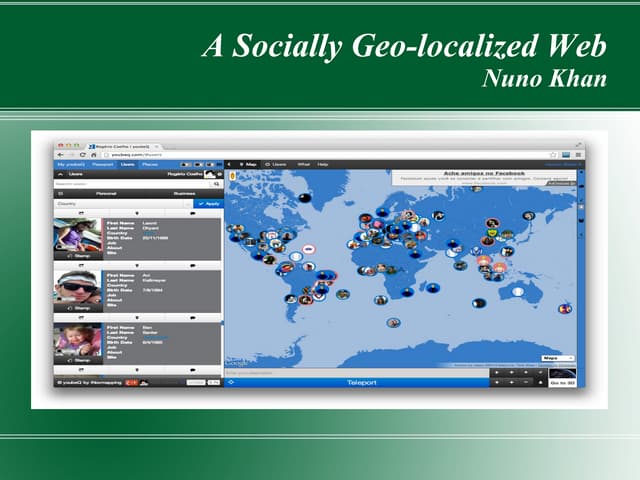This screenshot has height=480, width=640.
Task: Click the black sphere marker over Greenland
Action: [x=304, y=197]
